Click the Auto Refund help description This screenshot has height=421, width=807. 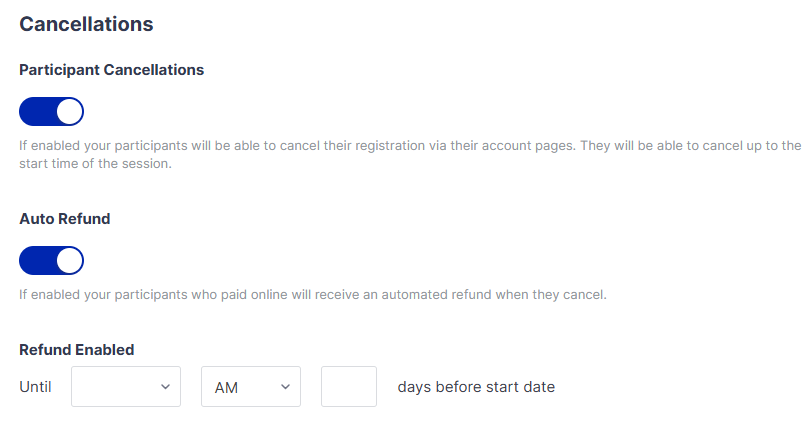[313, 295]
